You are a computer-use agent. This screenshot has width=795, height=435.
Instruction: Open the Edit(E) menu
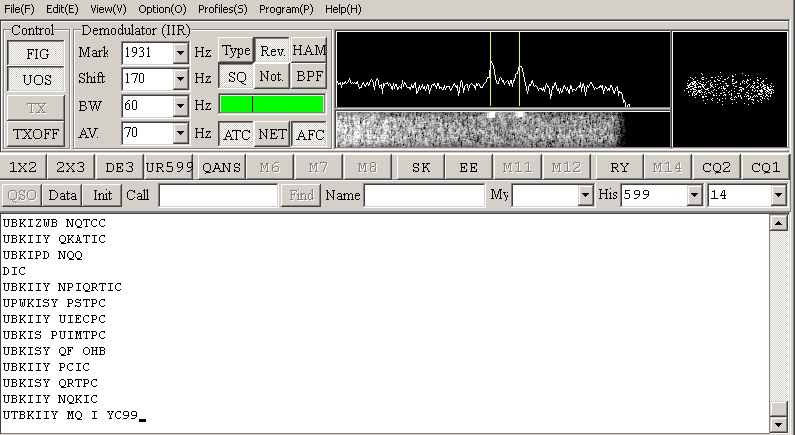pyautogui.click(x=62, y=9)
